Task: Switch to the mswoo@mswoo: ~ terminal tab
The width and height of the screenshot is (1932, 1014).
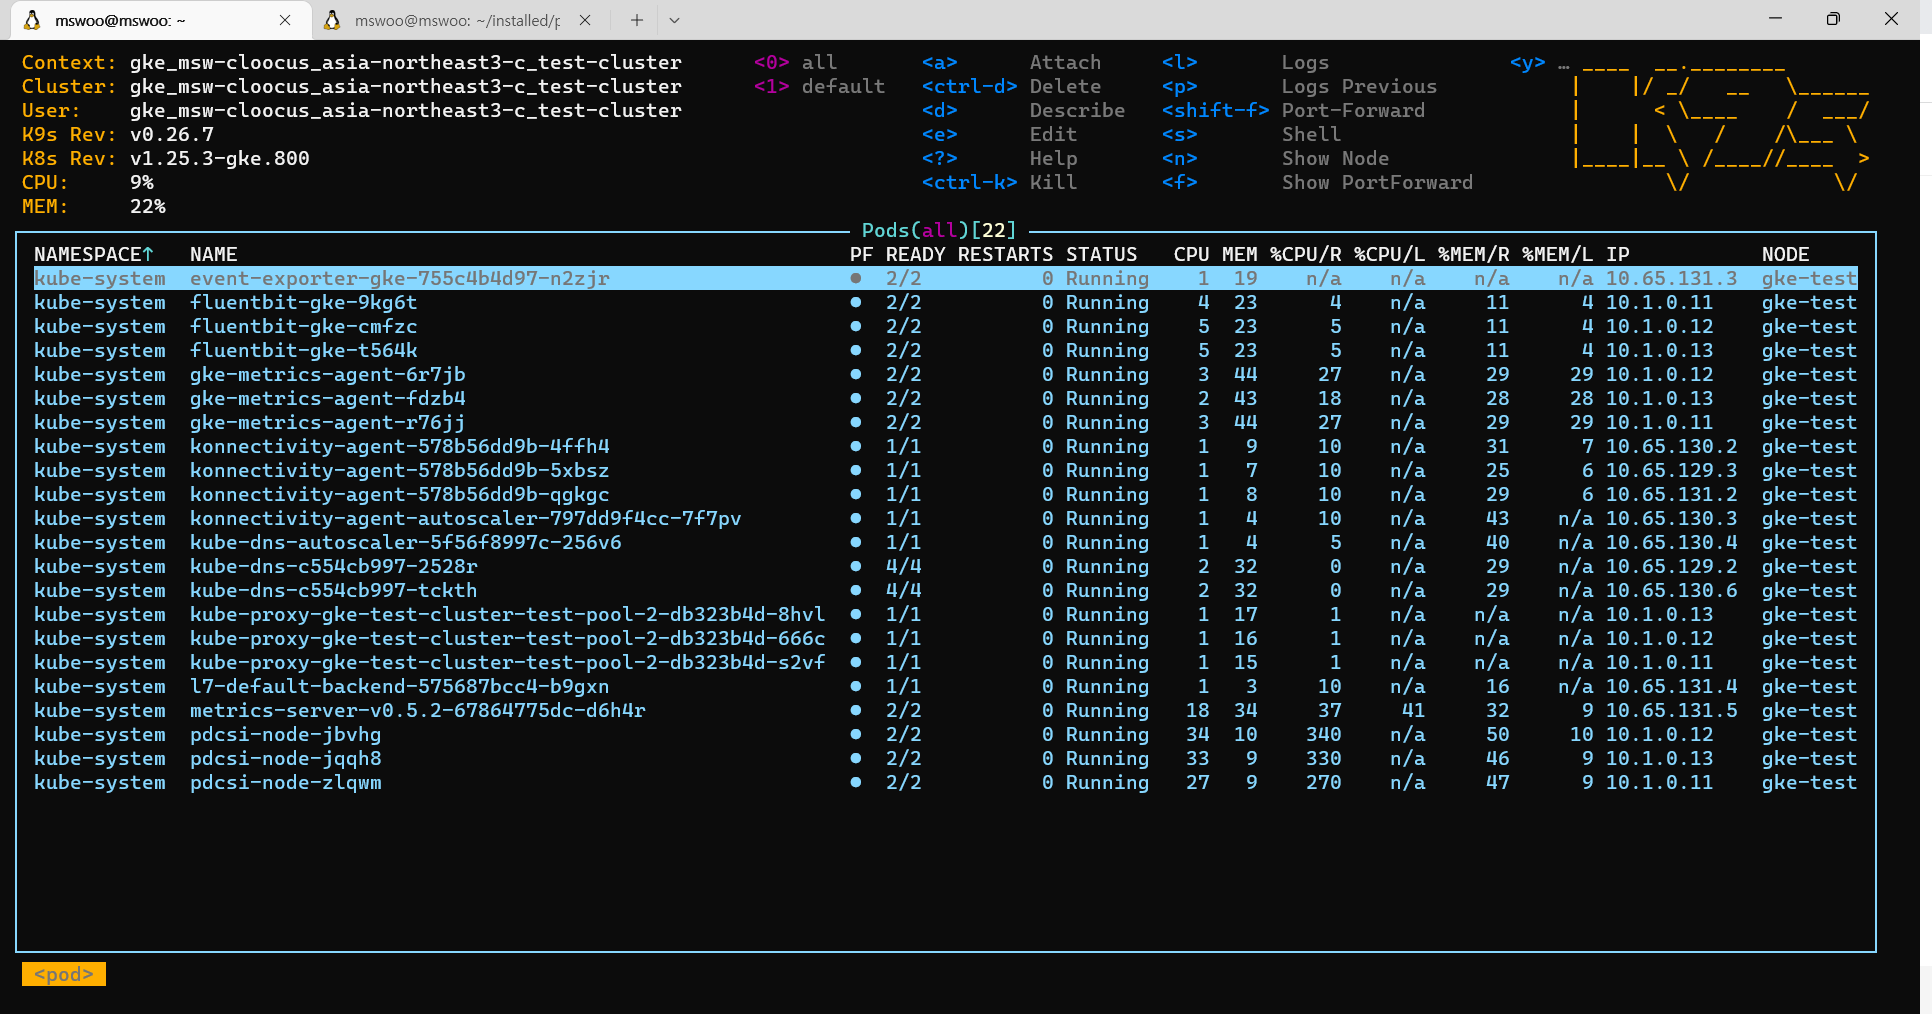Action: click(160, 20)
